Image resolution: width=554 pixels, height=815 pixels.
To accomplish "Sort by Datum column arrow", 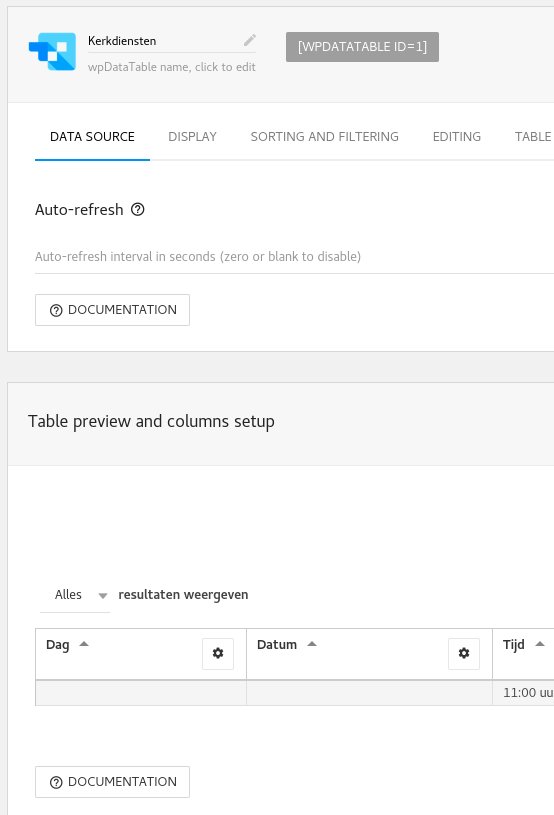I will point(312,644).
